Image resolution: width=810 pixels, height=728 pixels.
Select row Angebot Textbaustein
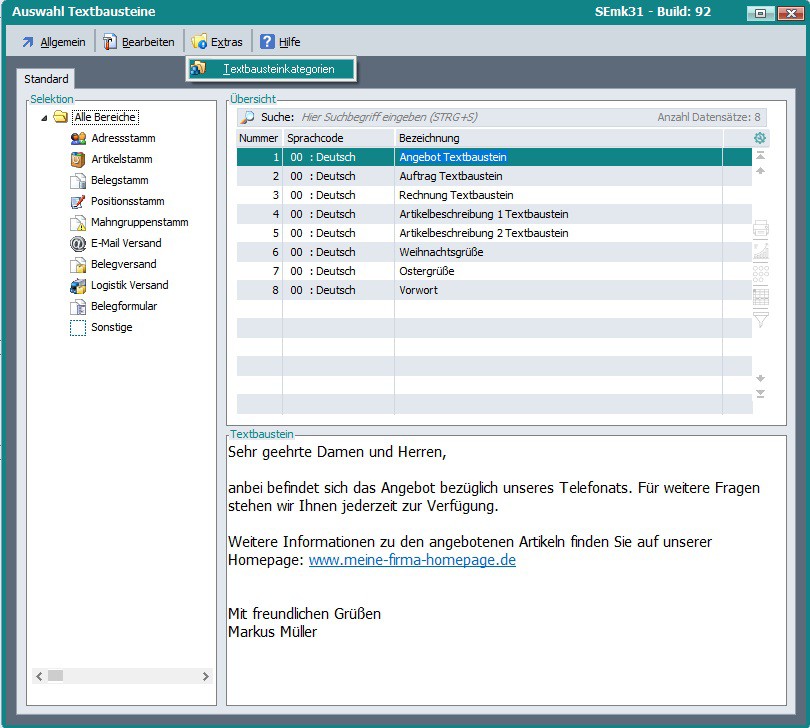click(494, 157)
